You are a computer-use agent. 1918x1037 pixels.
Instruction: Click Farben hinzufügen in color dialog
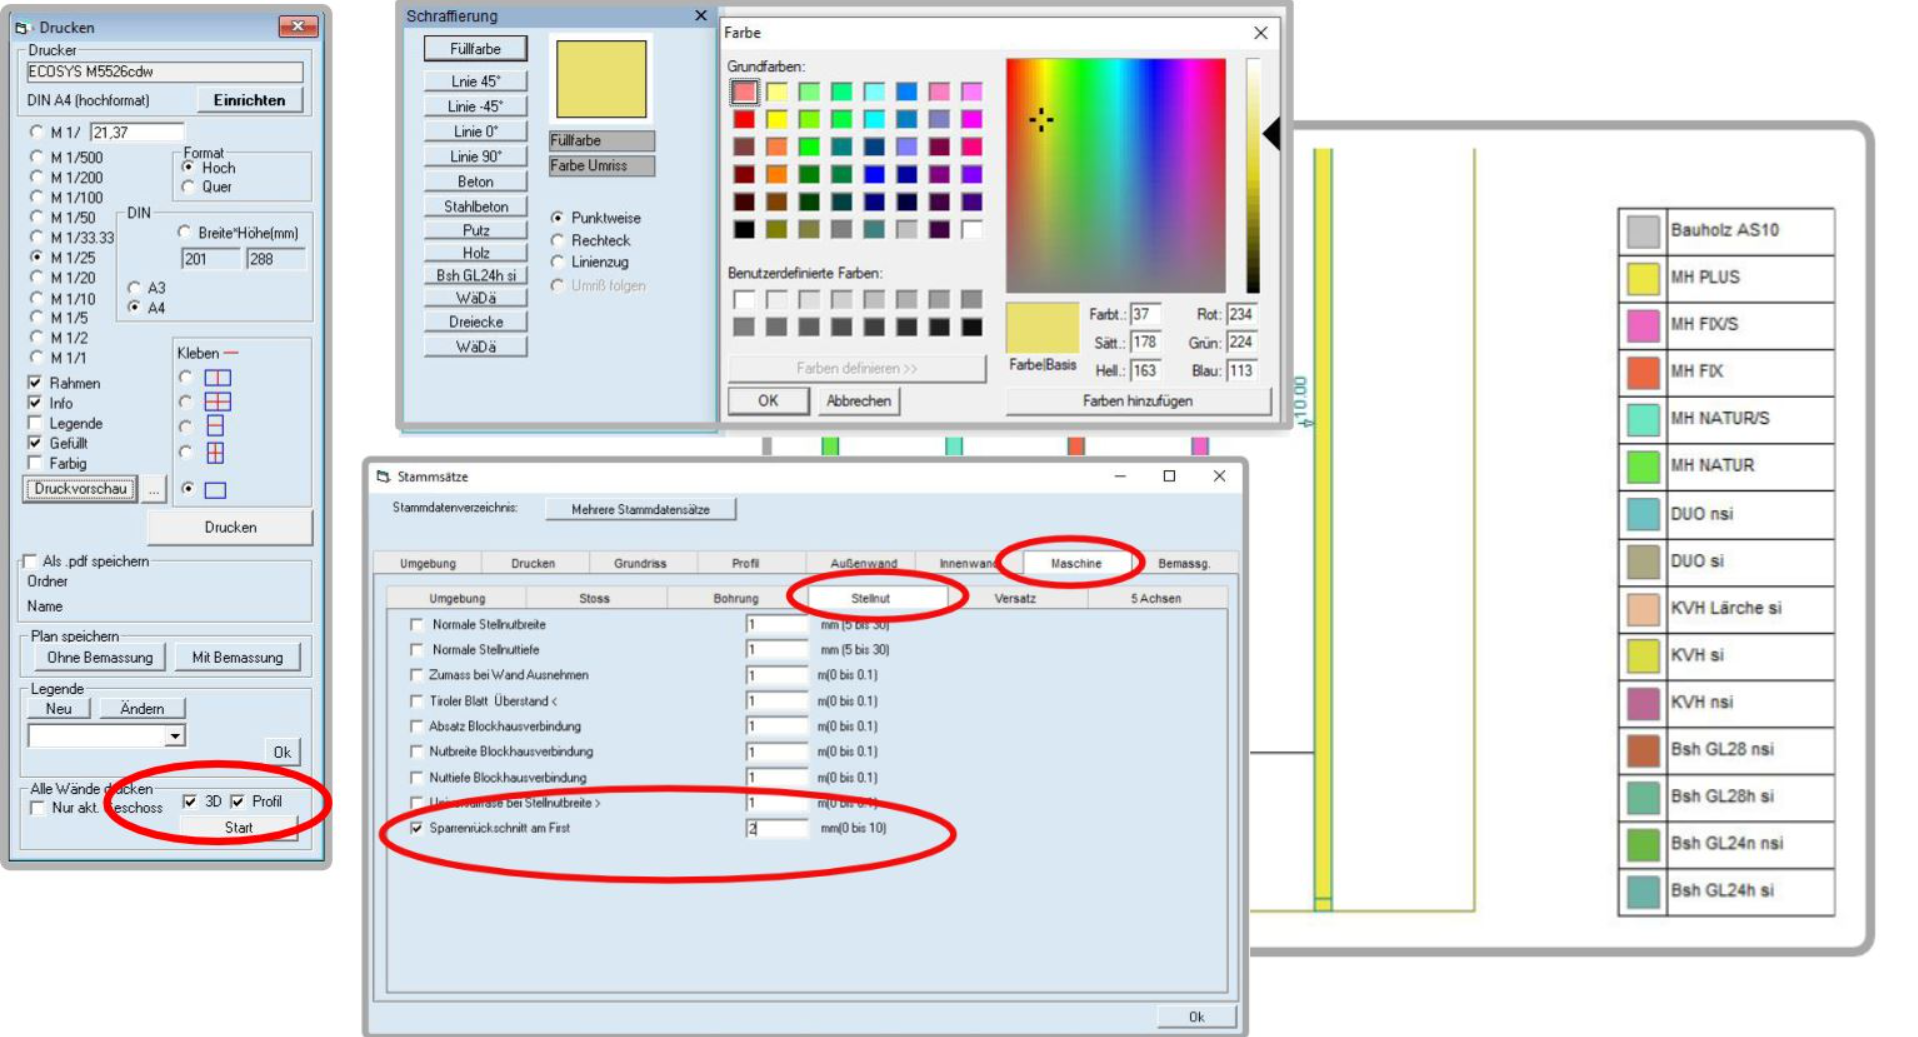[1138, 401]
